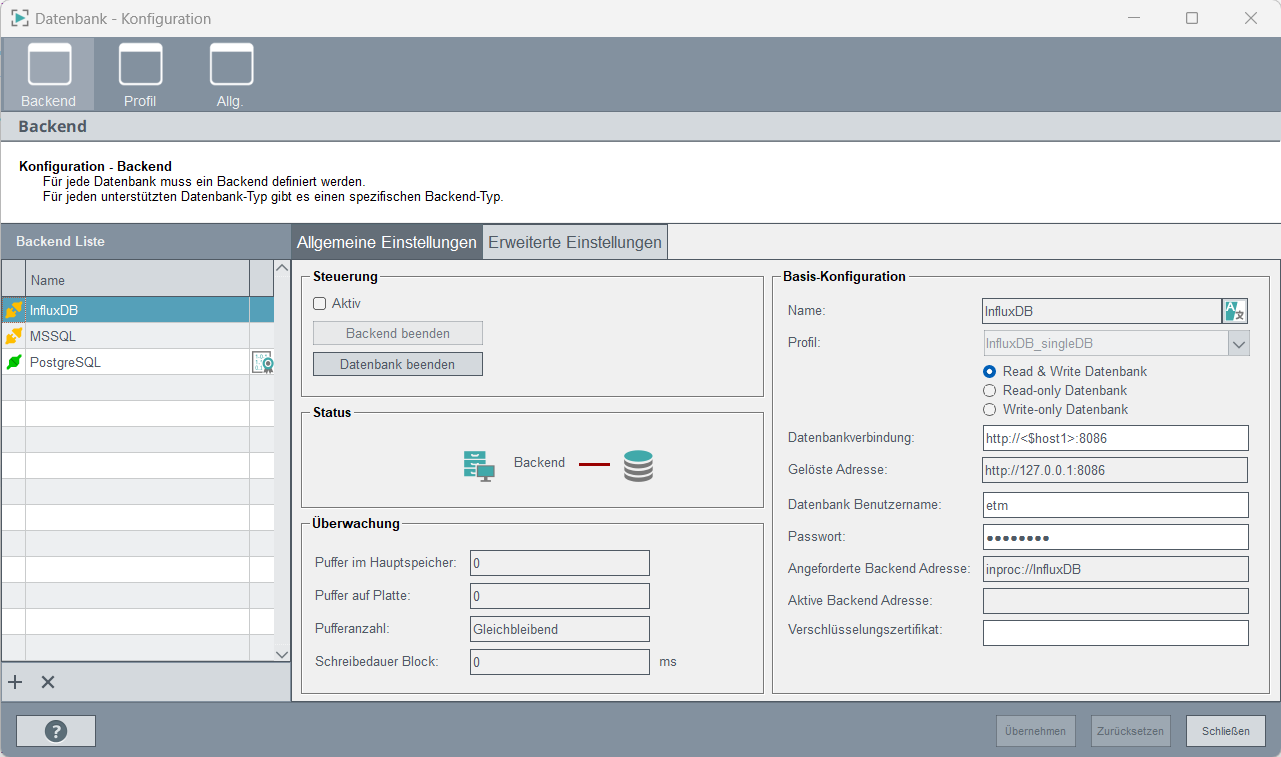Click the translate icon beside Name field

(1235, 311)
